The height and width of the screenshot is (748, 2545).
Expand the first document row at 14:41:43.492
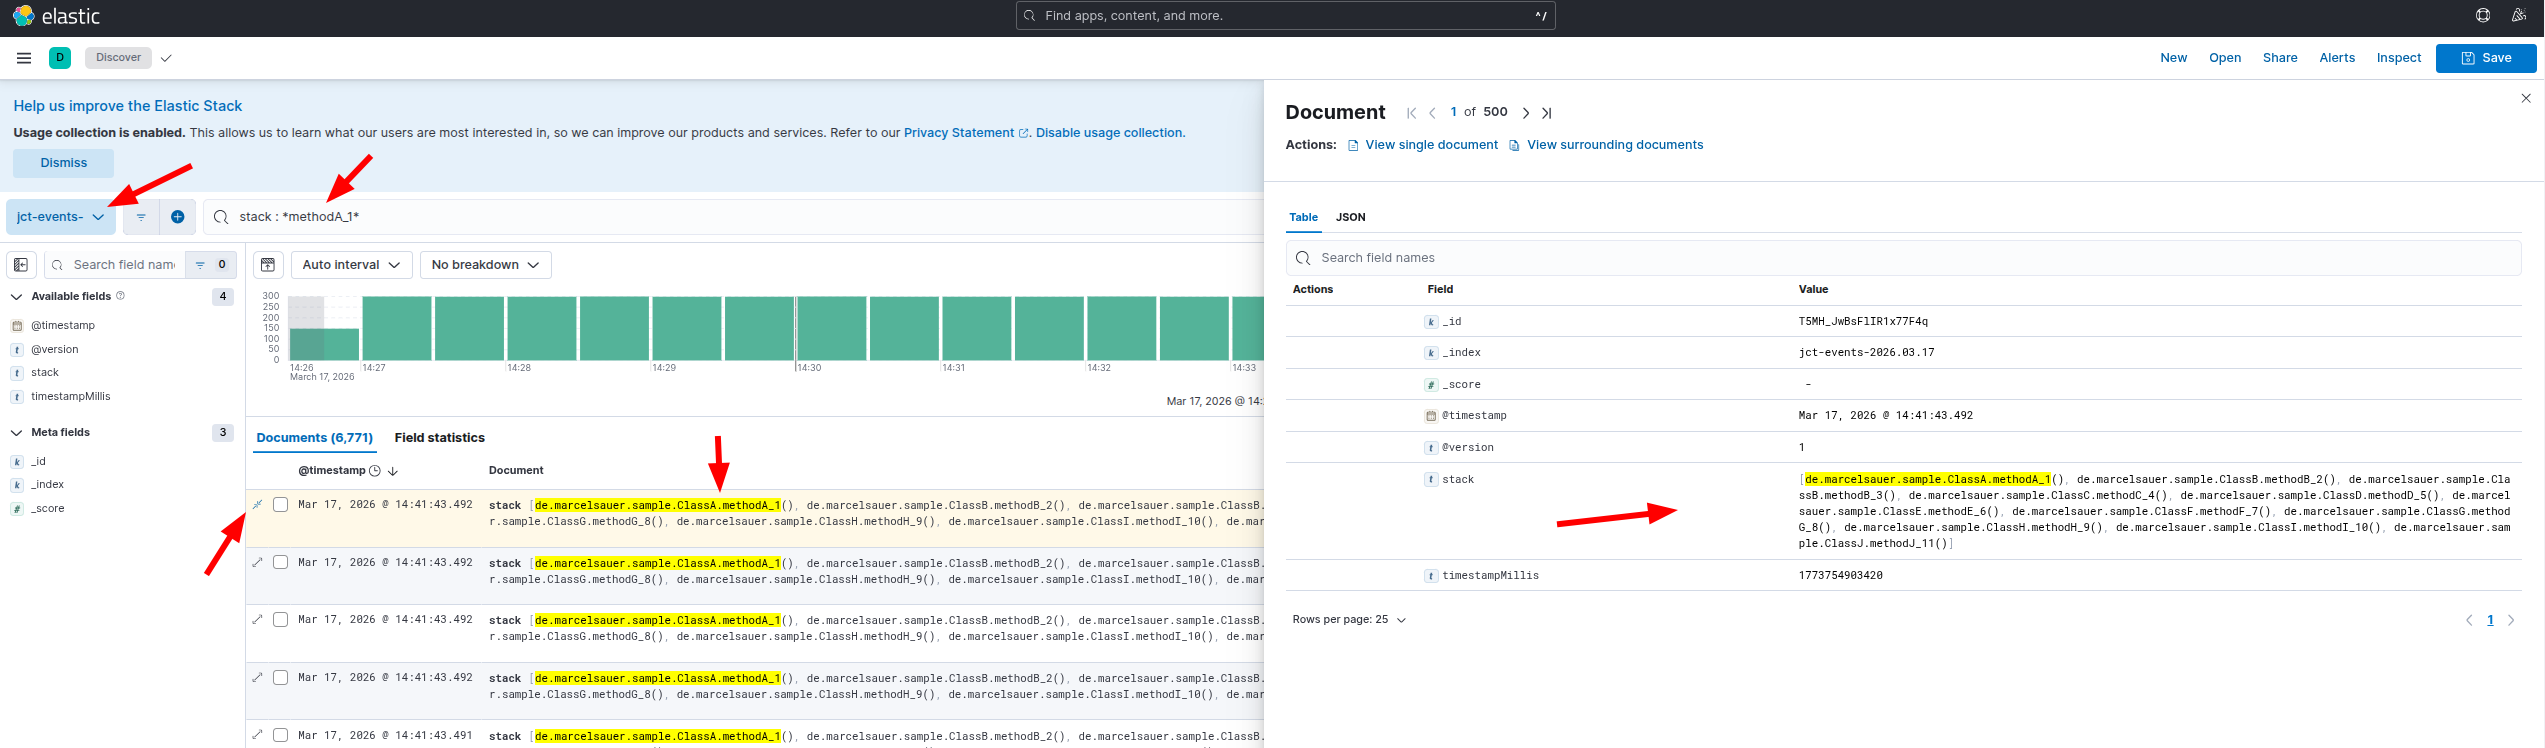[257, 505]
